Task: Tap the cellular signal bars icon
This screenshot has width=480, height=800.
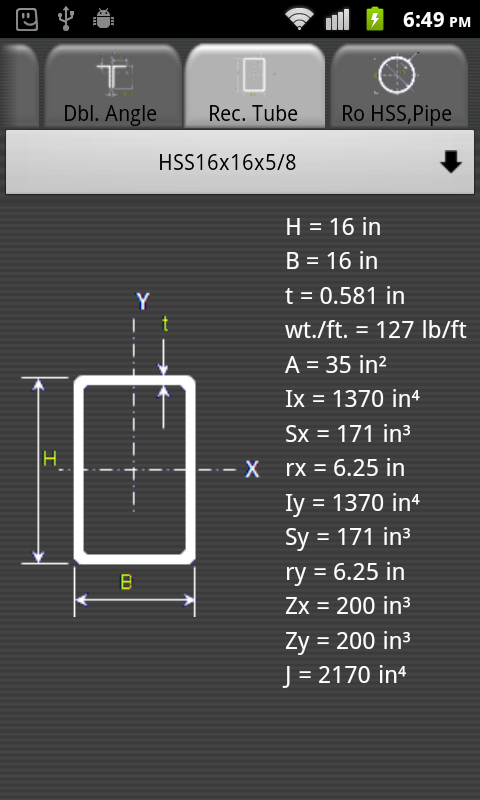Action: tap(337, 19)
